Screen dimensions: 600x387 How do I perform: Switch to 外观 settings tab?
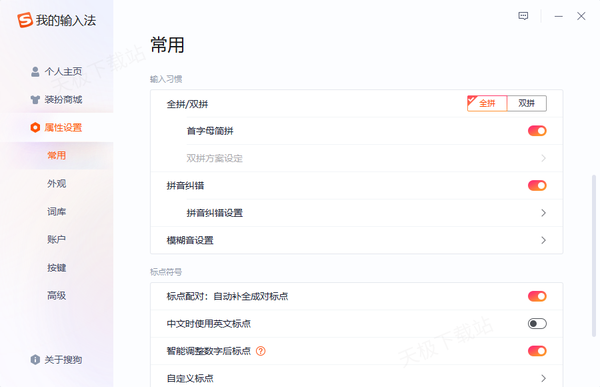(57, 184)
